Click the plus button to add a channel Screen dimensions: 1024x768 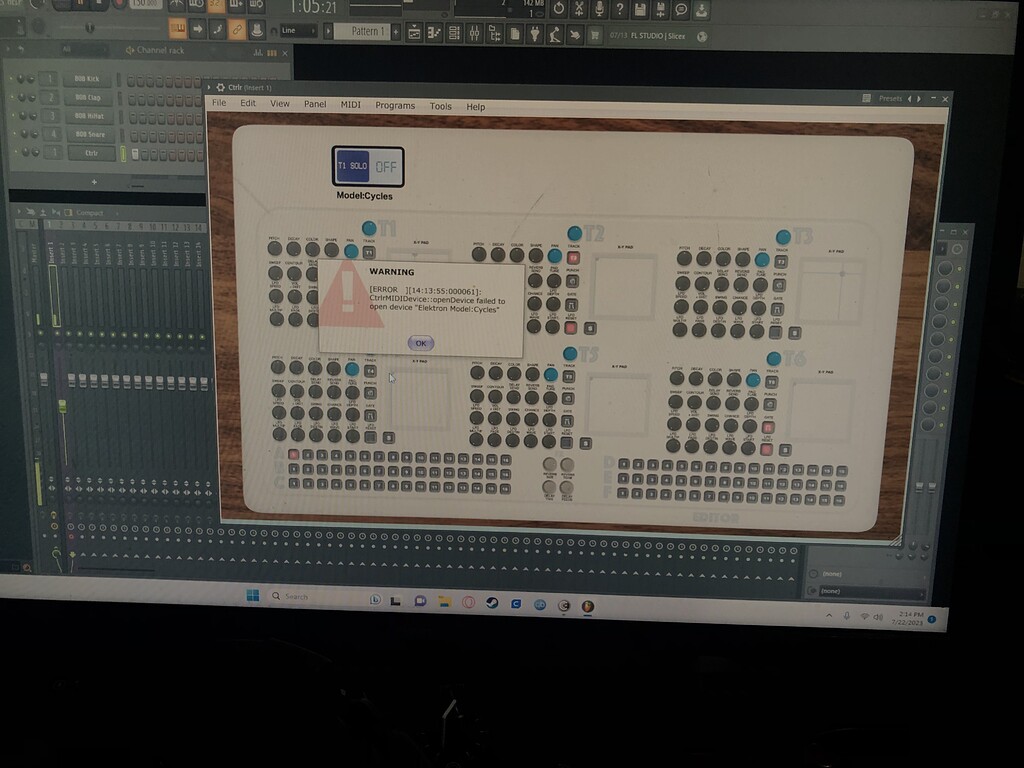click(94, 182)
